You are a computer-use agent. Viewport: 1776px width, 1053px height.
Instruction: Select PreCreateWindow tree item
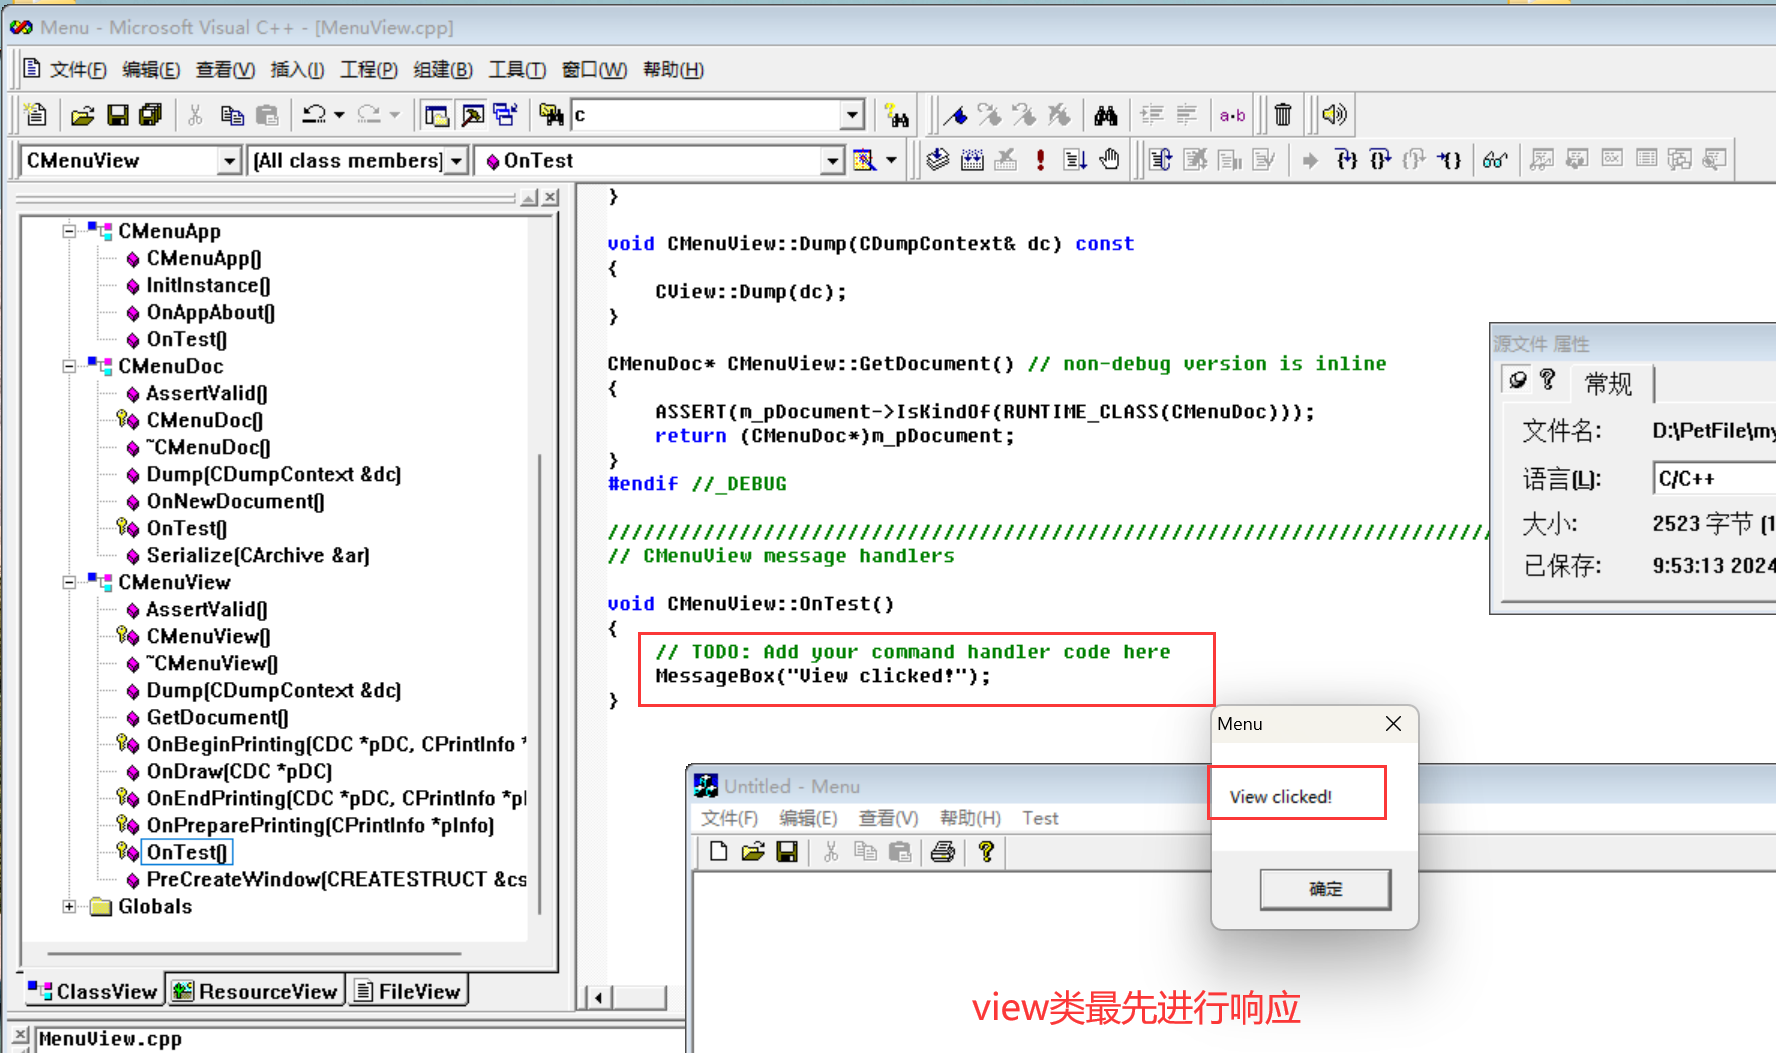pos(336,879)
